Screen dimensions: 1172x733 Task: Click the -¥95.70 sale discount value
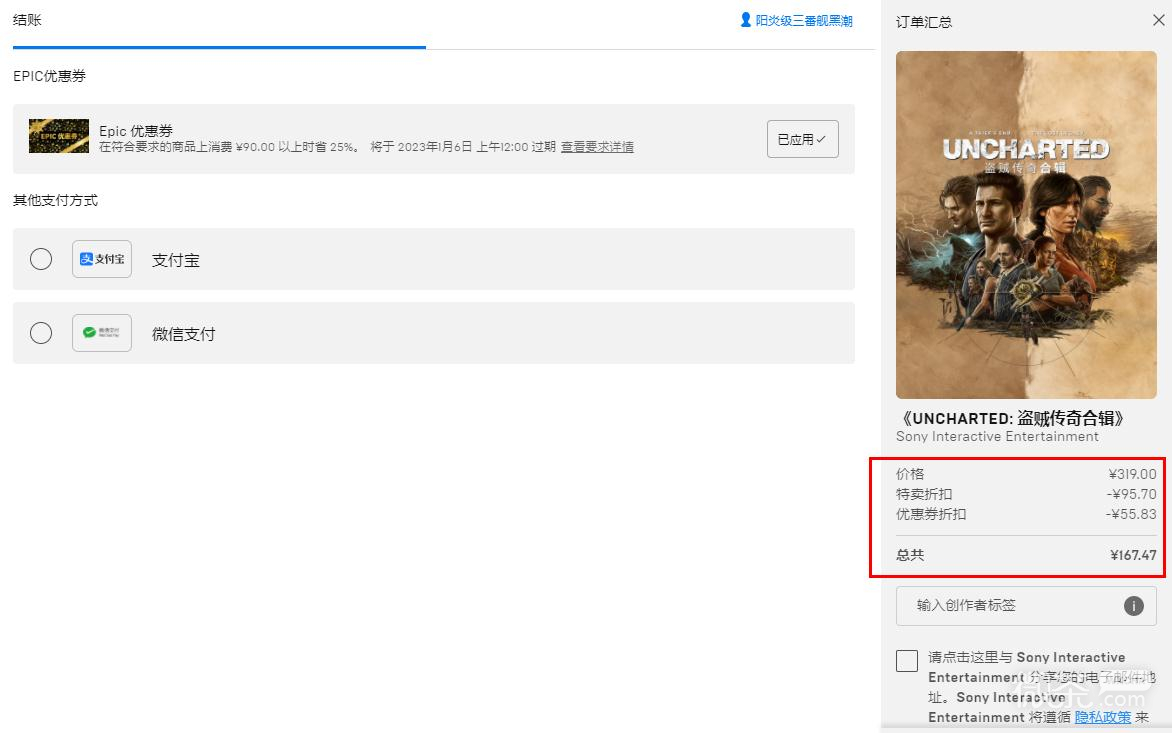point(1131,494)
